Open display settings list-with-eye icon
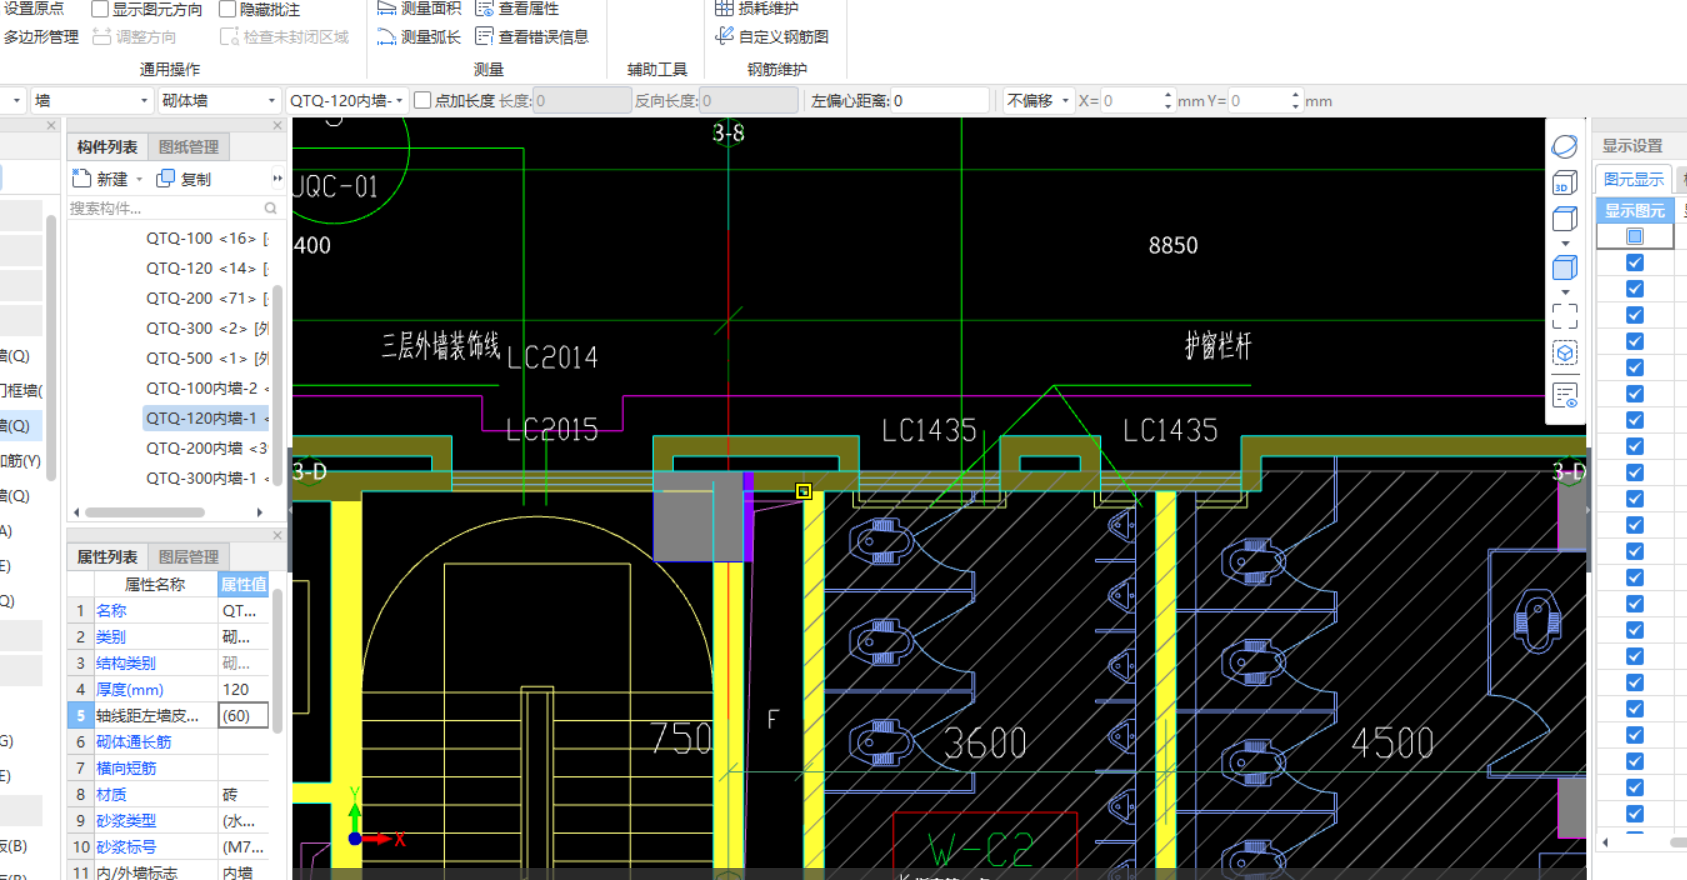 coord(1565,395)
